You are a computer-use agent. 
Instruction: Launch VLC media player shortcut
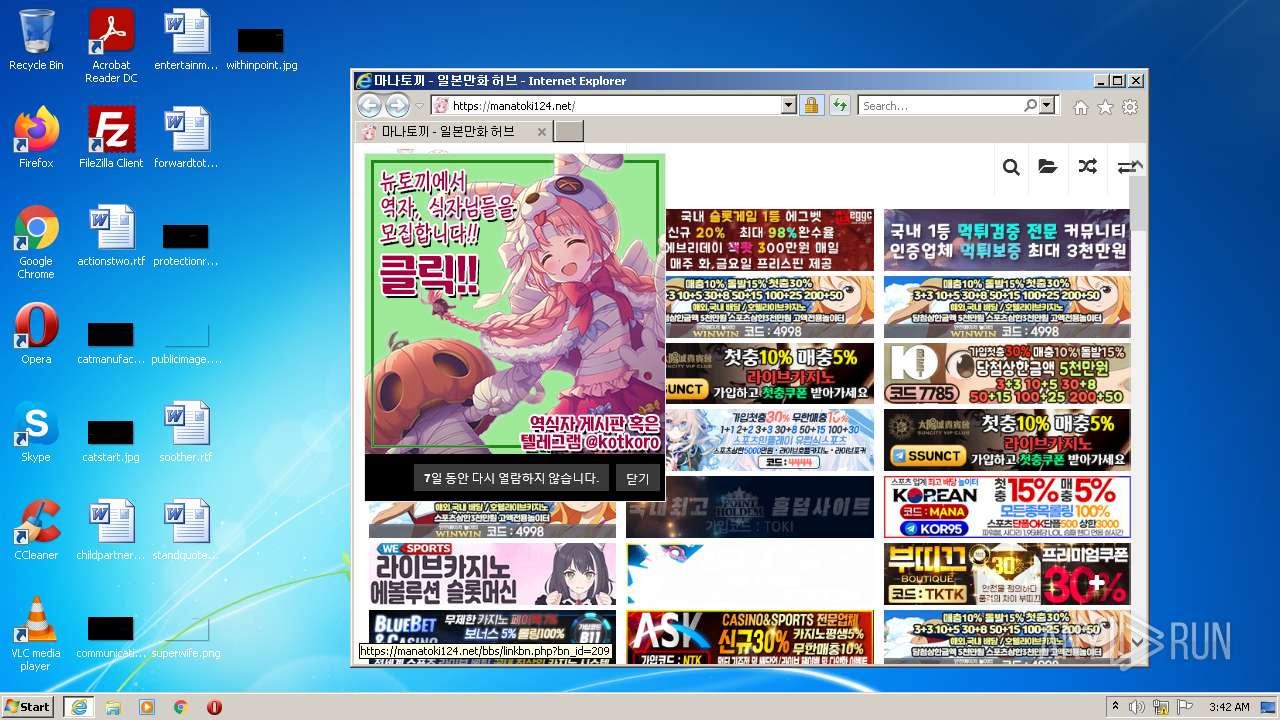(x=36, y=633)
